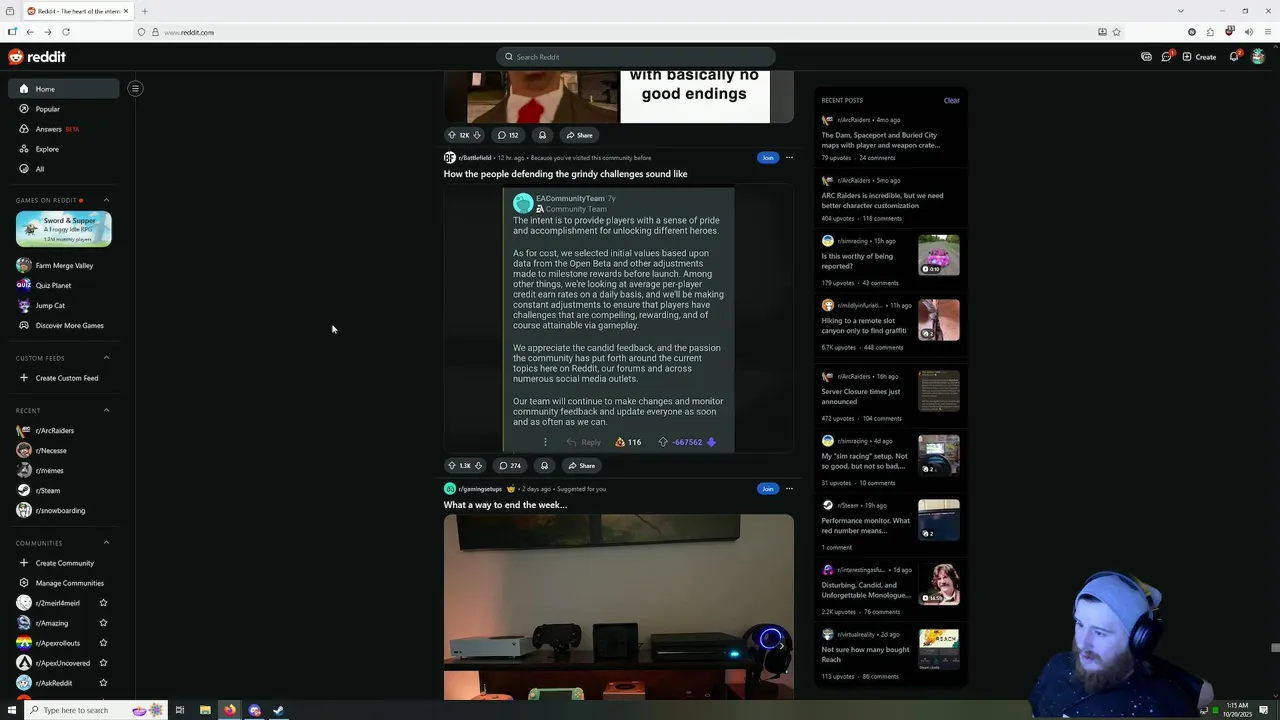The width and height of the screenshot is (1280, 720).
Task: Open the Home feed
Action: (64, 89)
